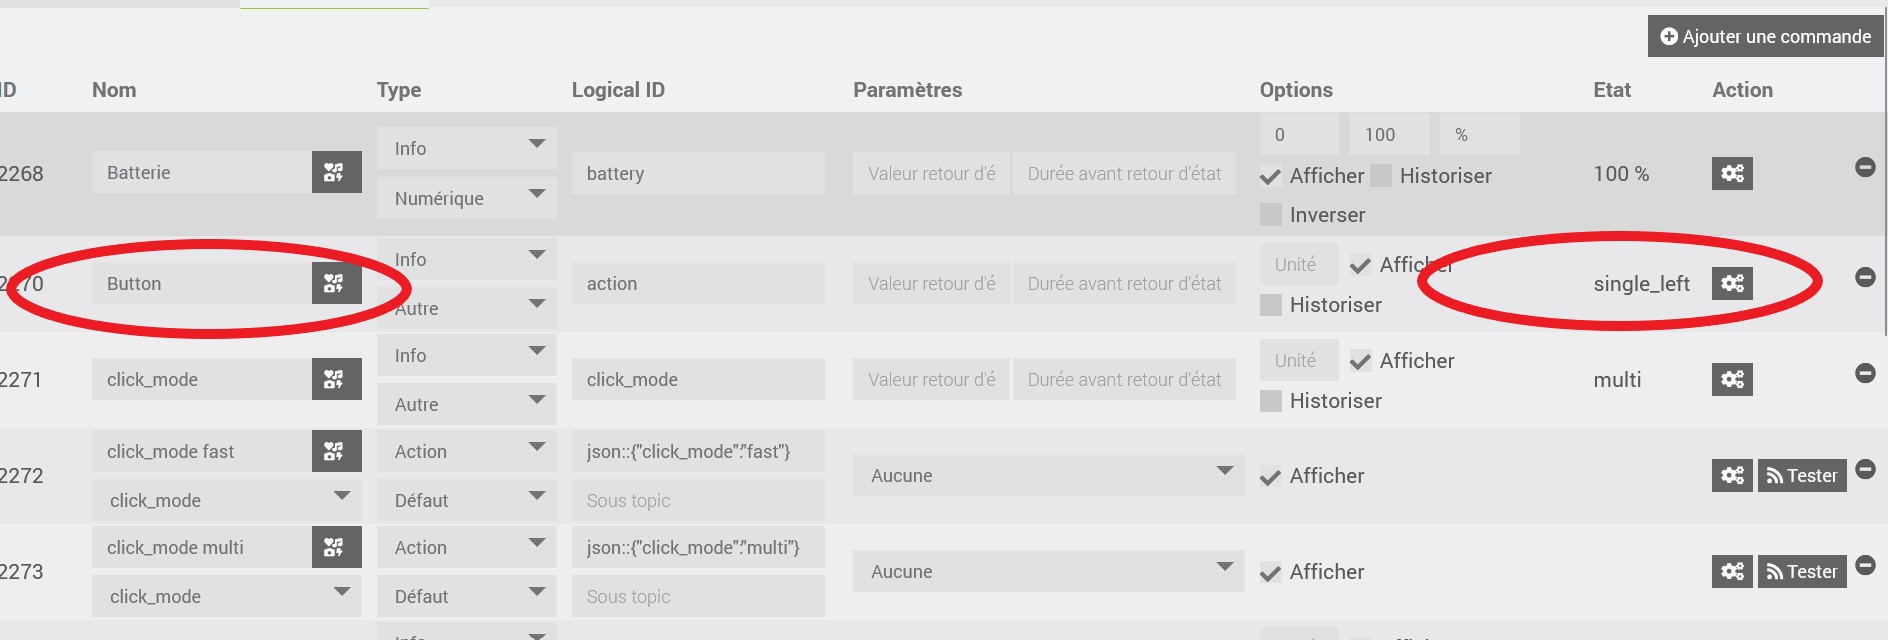Remove the Batterie command with minus icon
Viewport: 1888px width, 640px height.
1865,167
